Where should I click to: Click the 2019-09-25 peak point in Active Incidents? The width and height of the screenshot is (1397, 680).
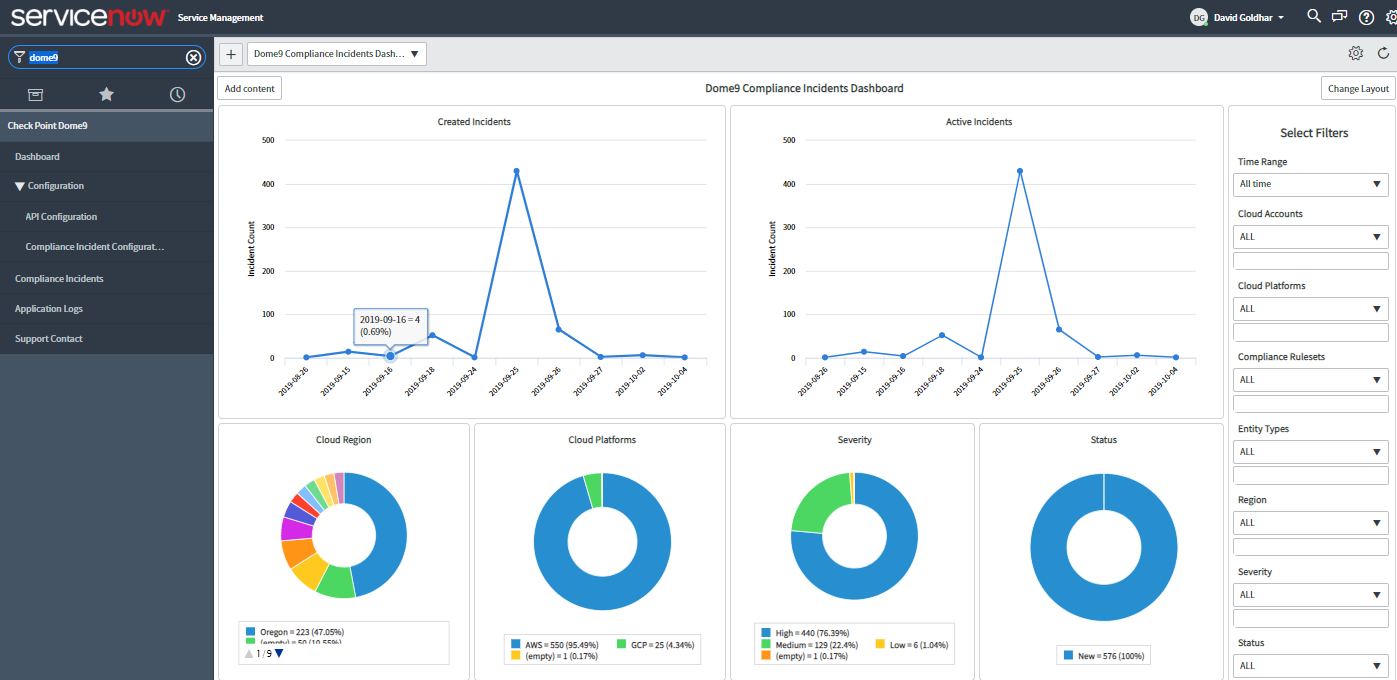click(x=1020, y=171)
